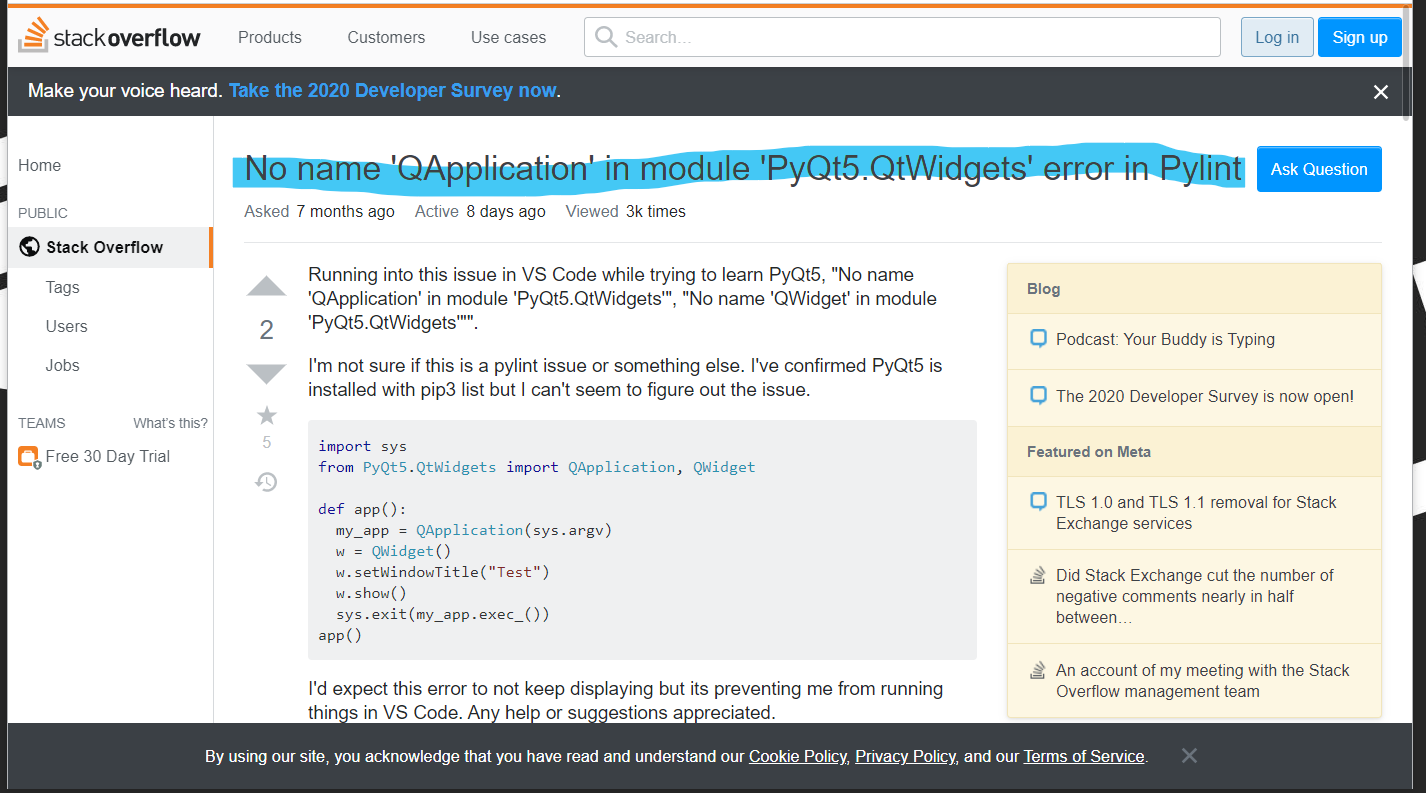
Task: Open Tags in the sidebar
Action: pos(62,287)
